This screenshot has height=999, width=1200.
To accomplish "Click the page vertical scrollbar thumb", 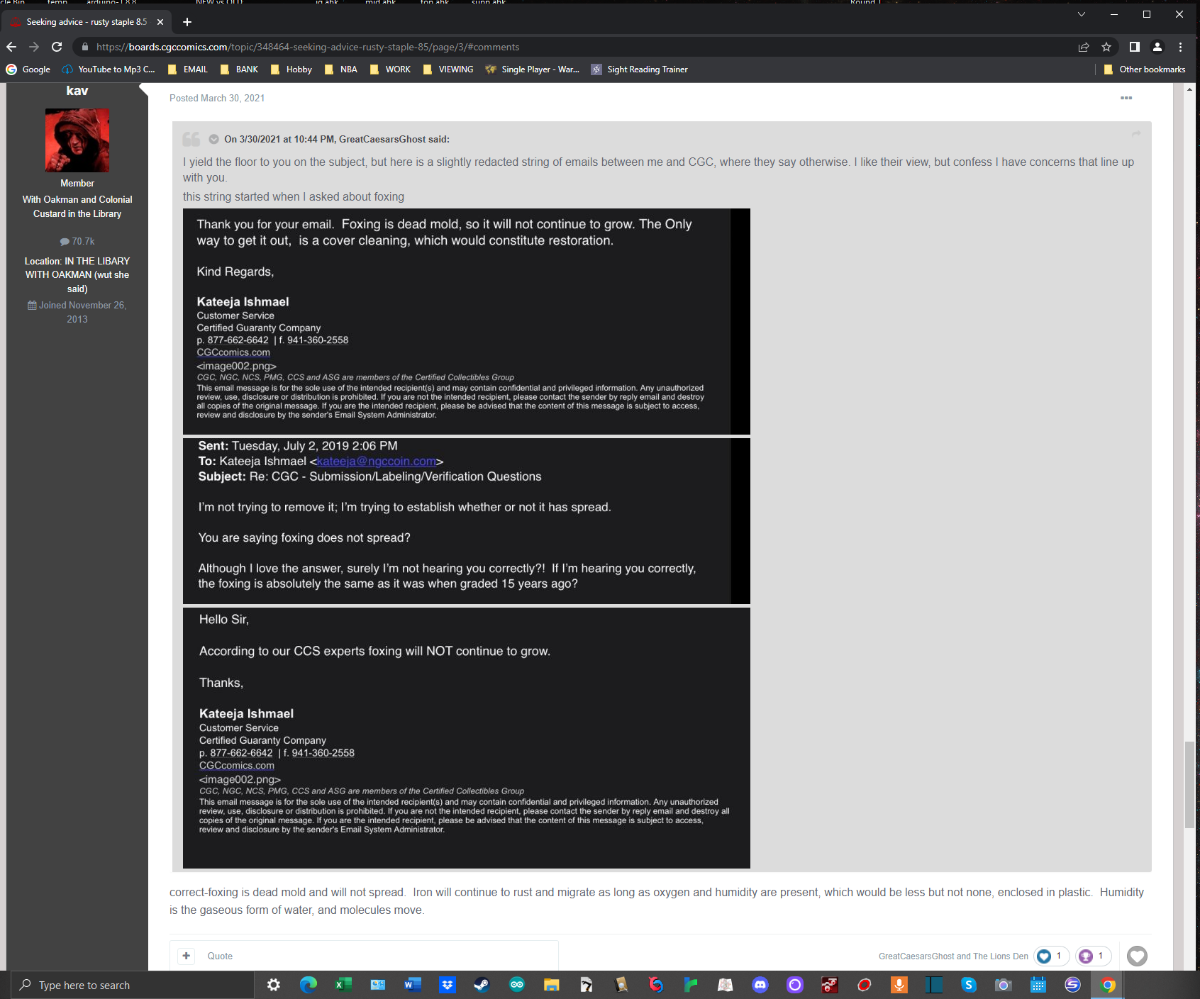I will (1189, 784).
